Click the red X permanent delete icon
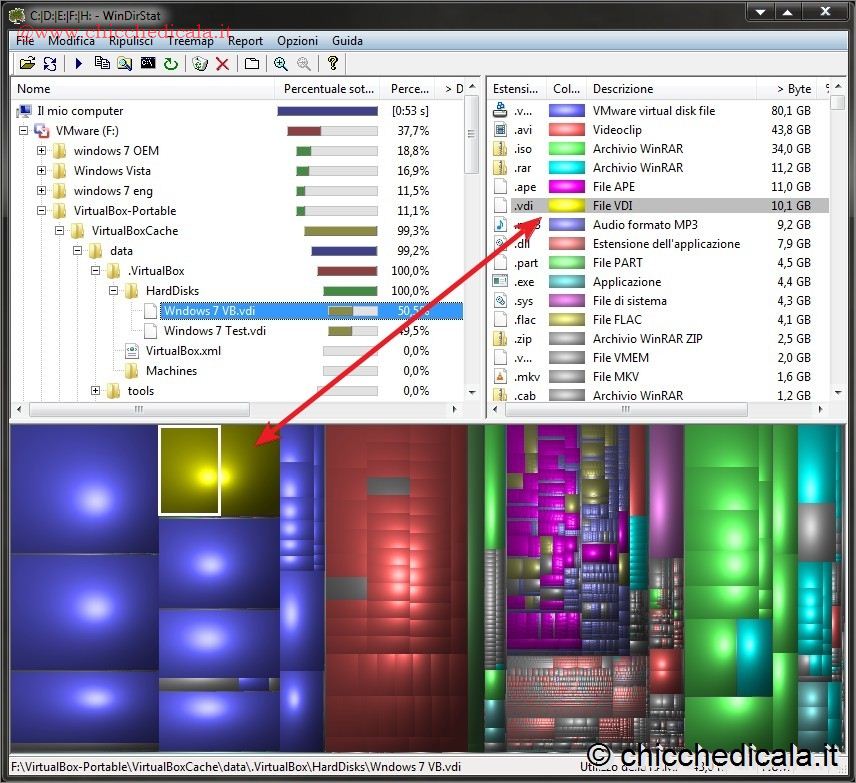This screenshot has height=783, width=856. (222, 64)
